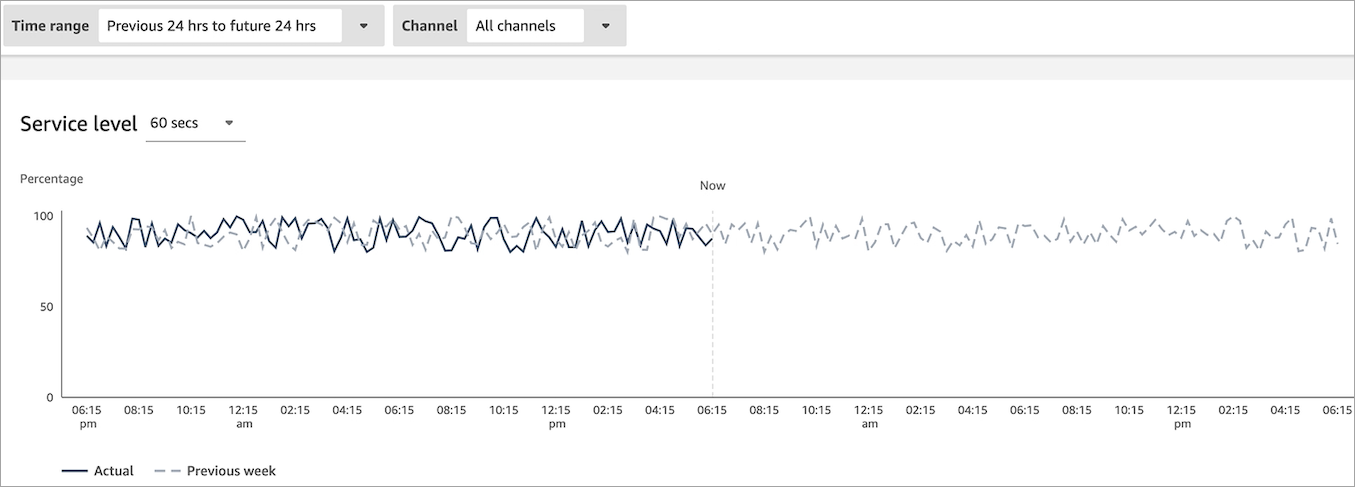Click the dashed Previous week legend icon
The height and width of the screenshot is (487, 1355).
coord(167,470)
